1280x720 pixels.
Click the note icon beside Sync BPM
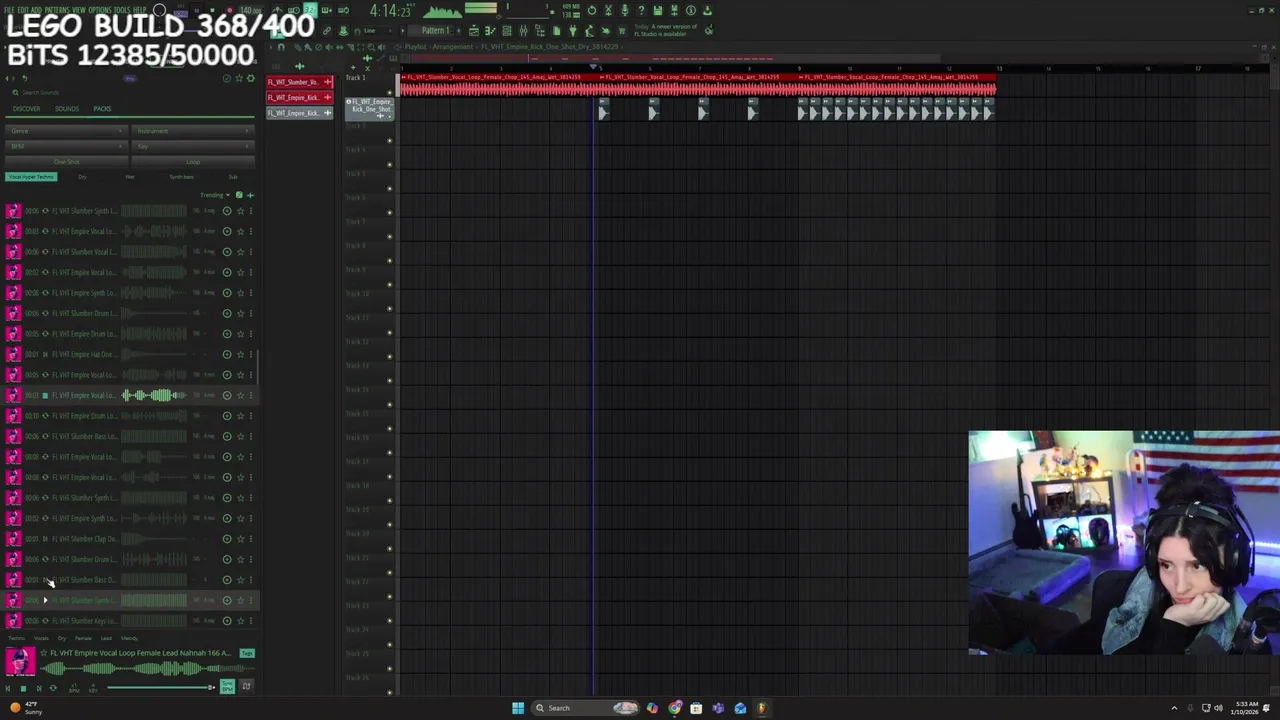(x=247, y=686)
